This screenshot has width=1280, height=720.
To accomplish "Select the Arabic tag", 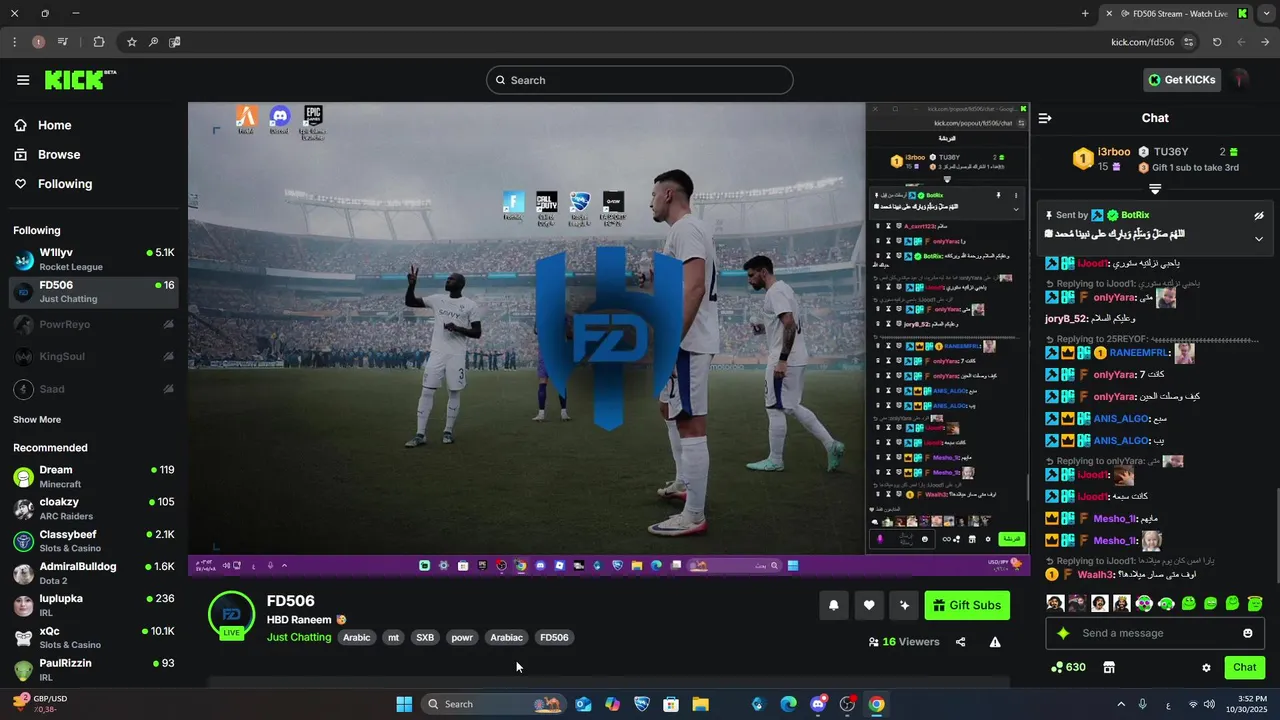I will pyautogui.click(x=357, y=637).
